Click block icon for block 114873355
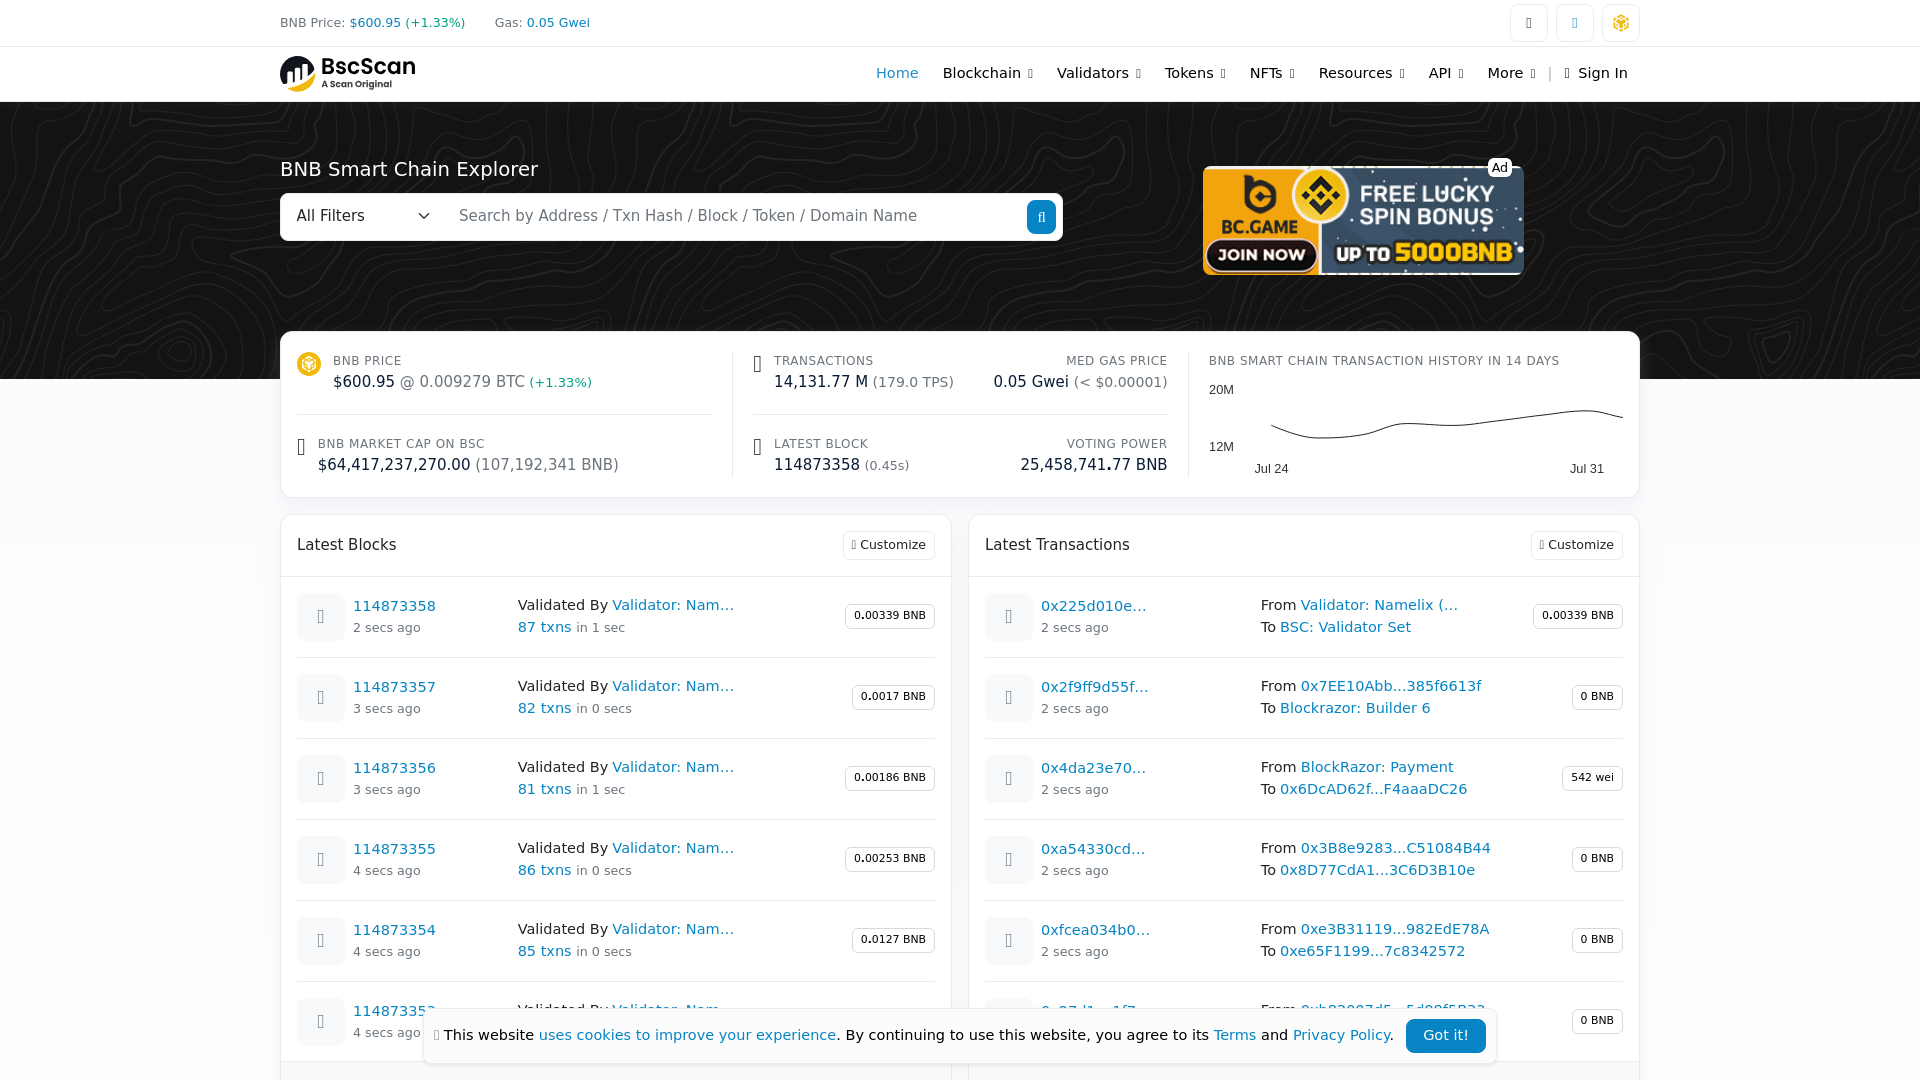The image size is (1920, 1080). click(x=321, y=860)
